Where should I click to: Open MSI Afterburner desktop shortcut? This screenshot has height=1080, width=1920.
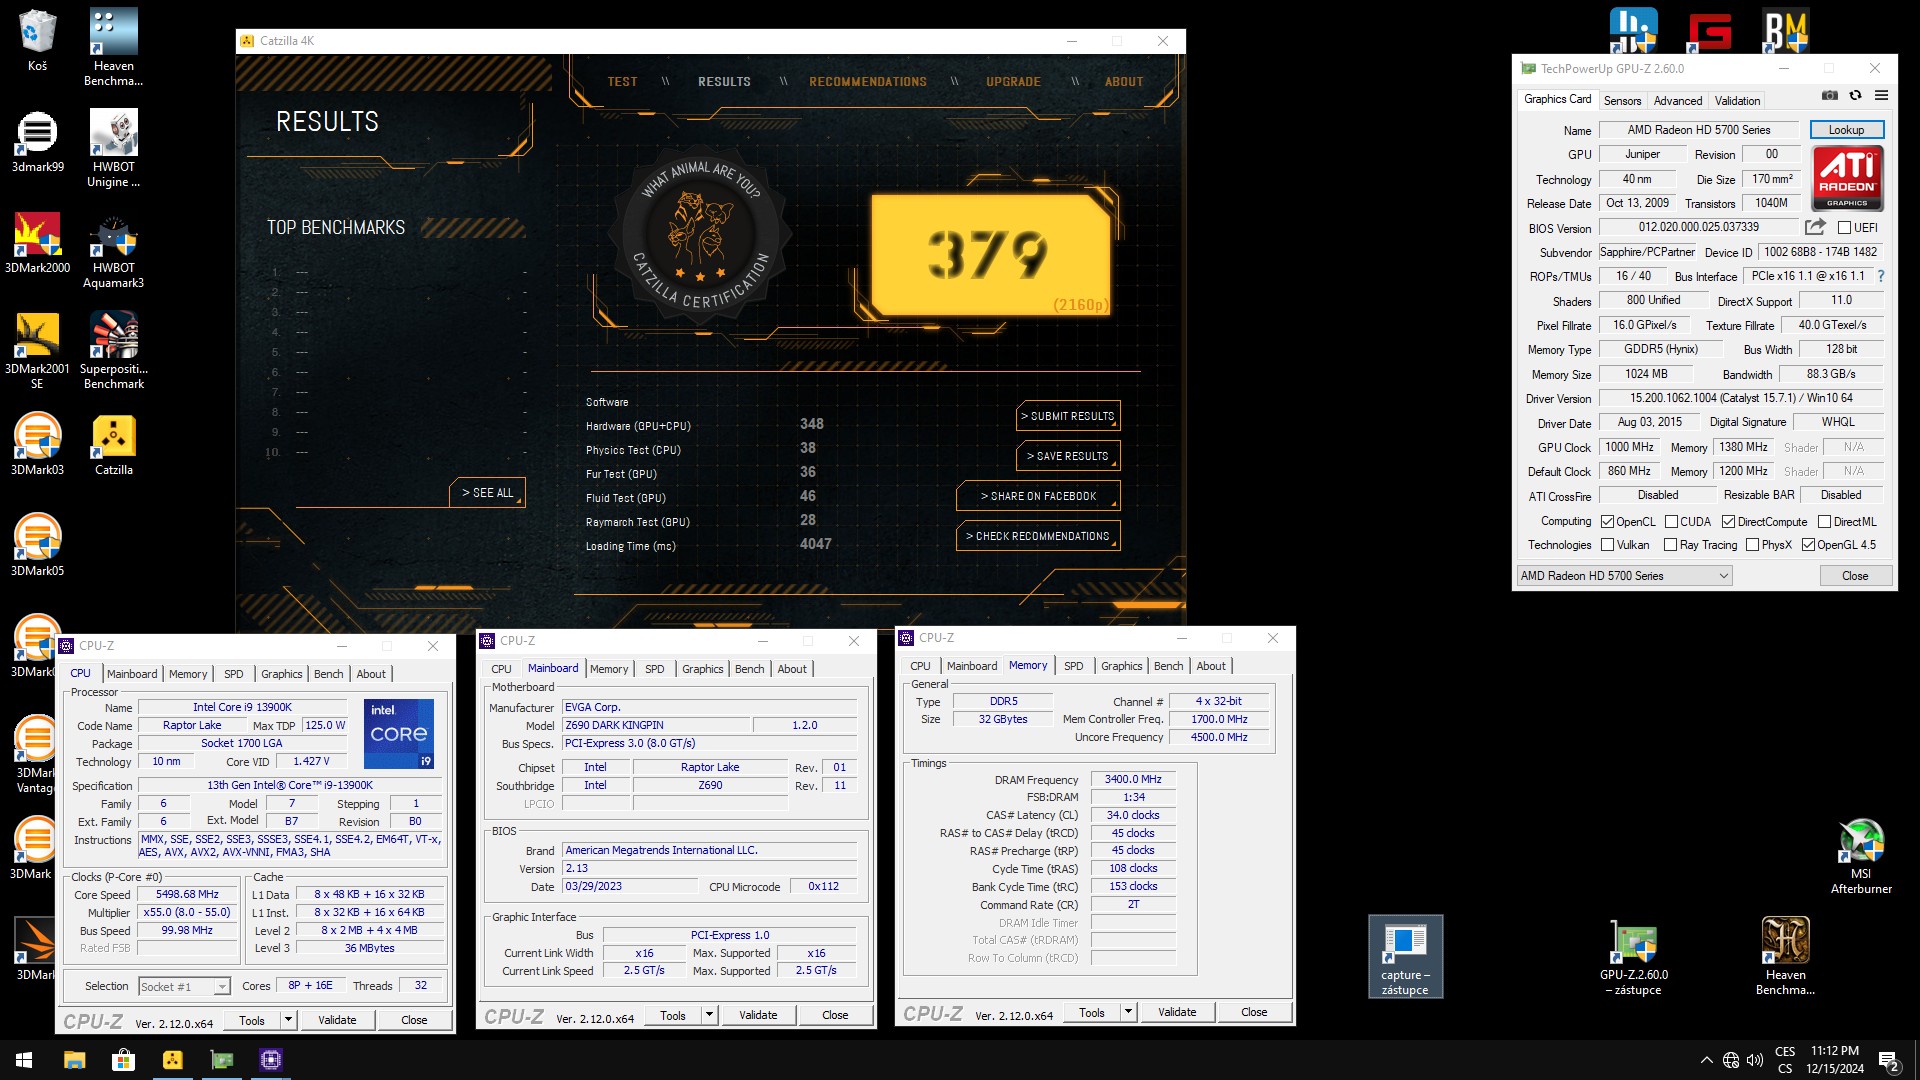pos(1861,856)
